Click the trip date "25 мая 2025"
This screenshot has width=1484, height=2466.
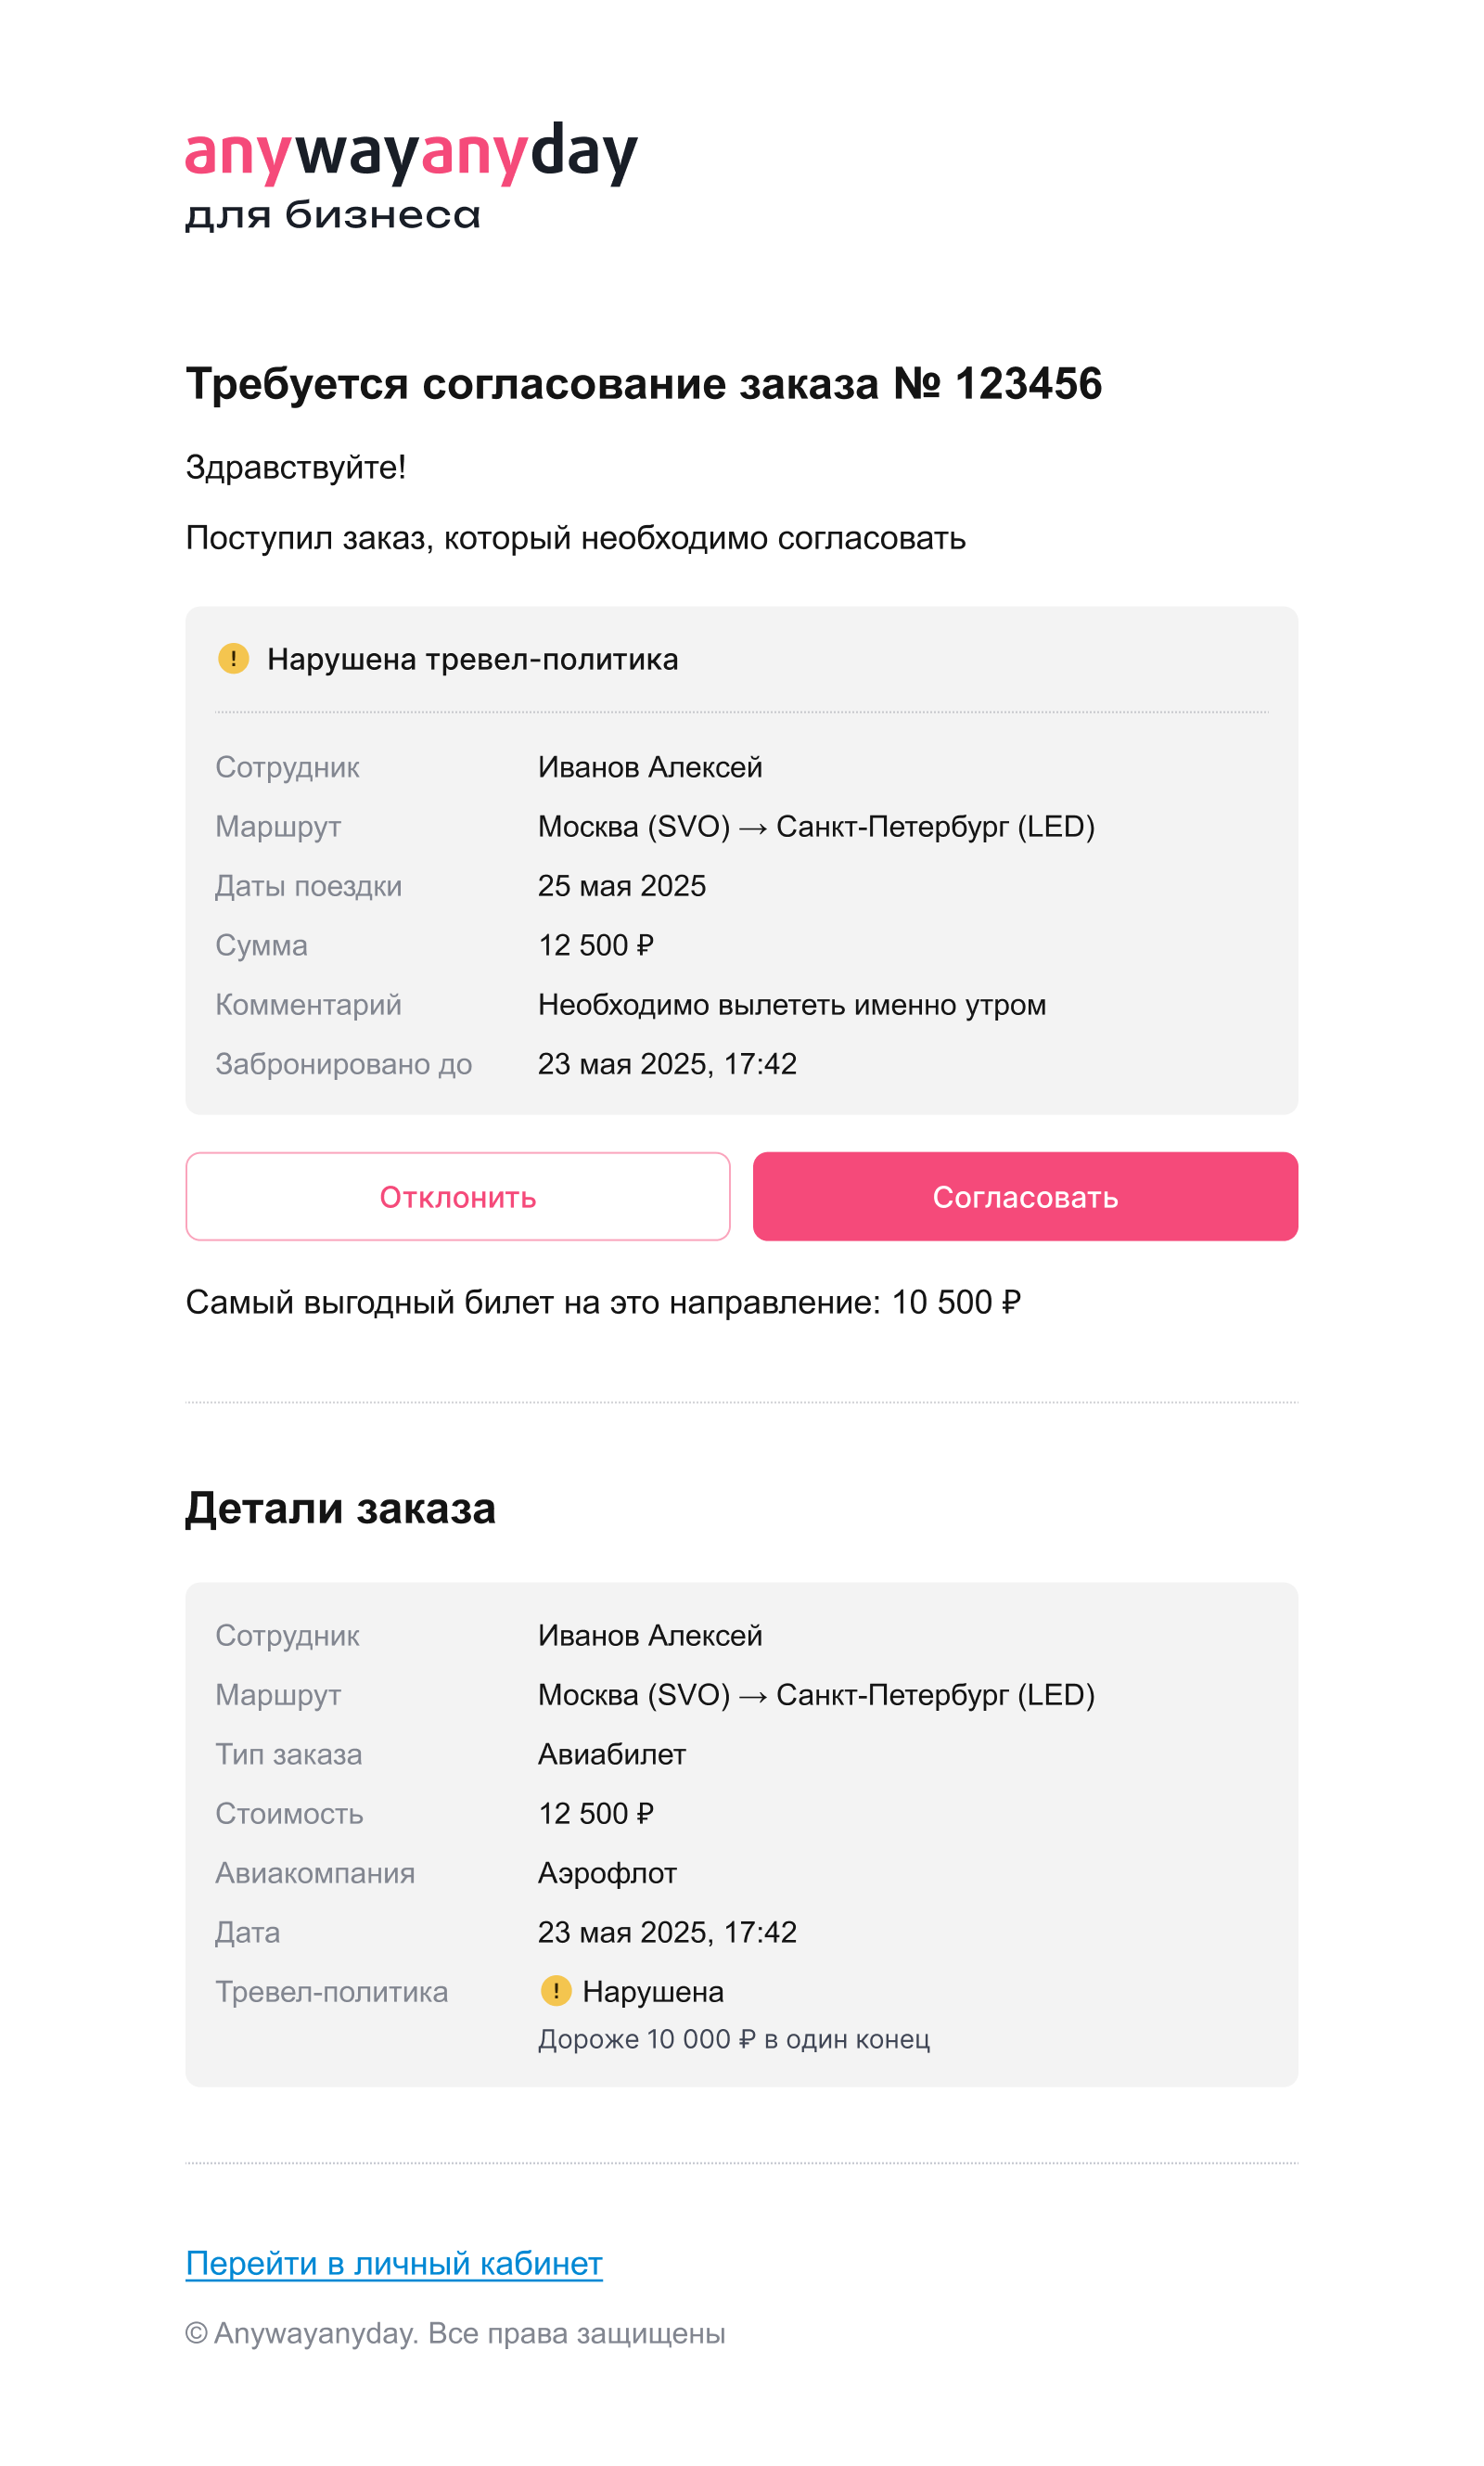point(621,885)
